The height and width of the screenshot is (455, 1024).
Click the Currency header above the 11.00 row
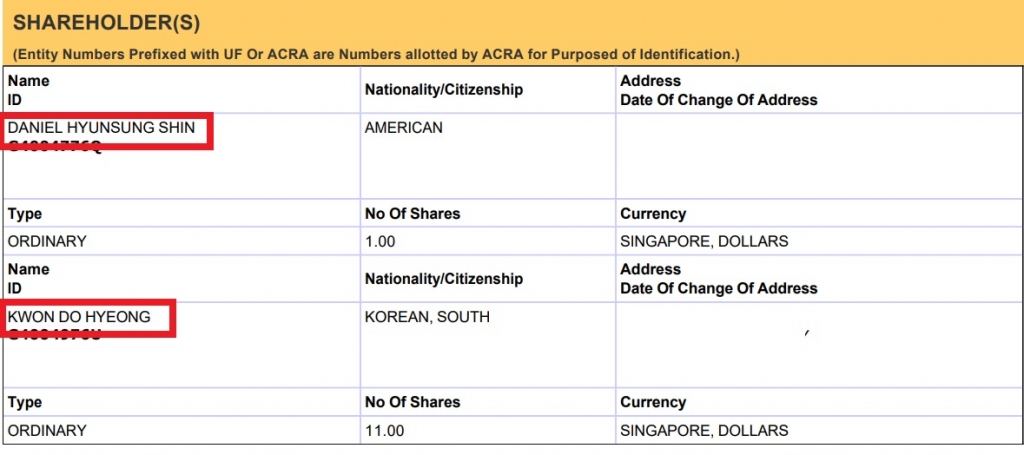(653, 402)
